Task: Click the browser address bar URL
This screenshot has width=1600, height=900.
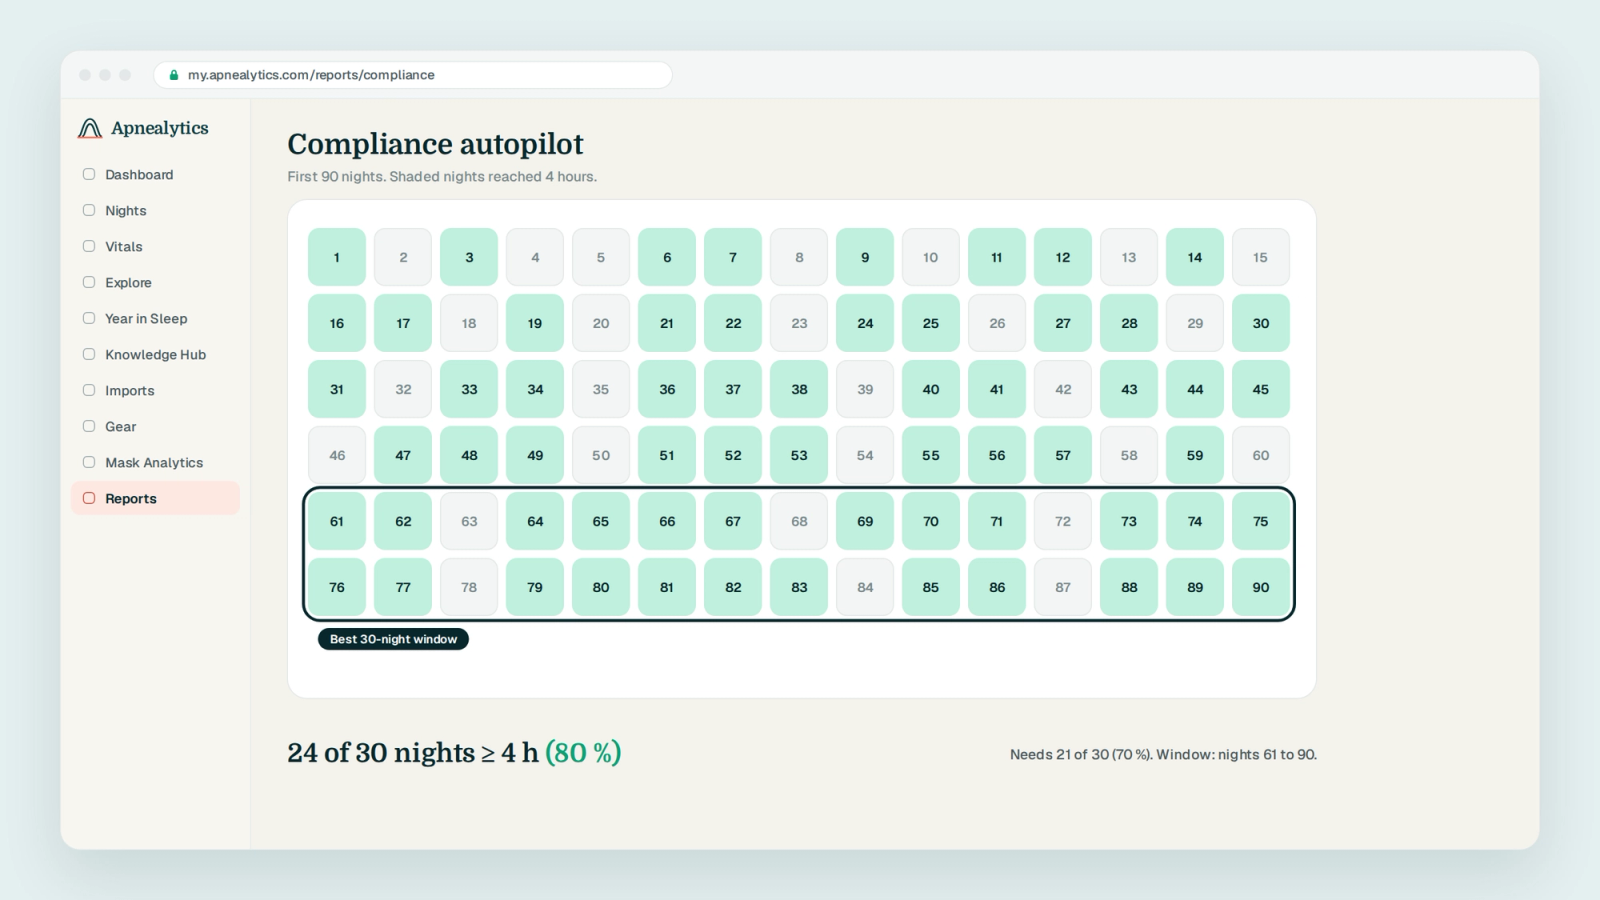Action: [311, 75]
